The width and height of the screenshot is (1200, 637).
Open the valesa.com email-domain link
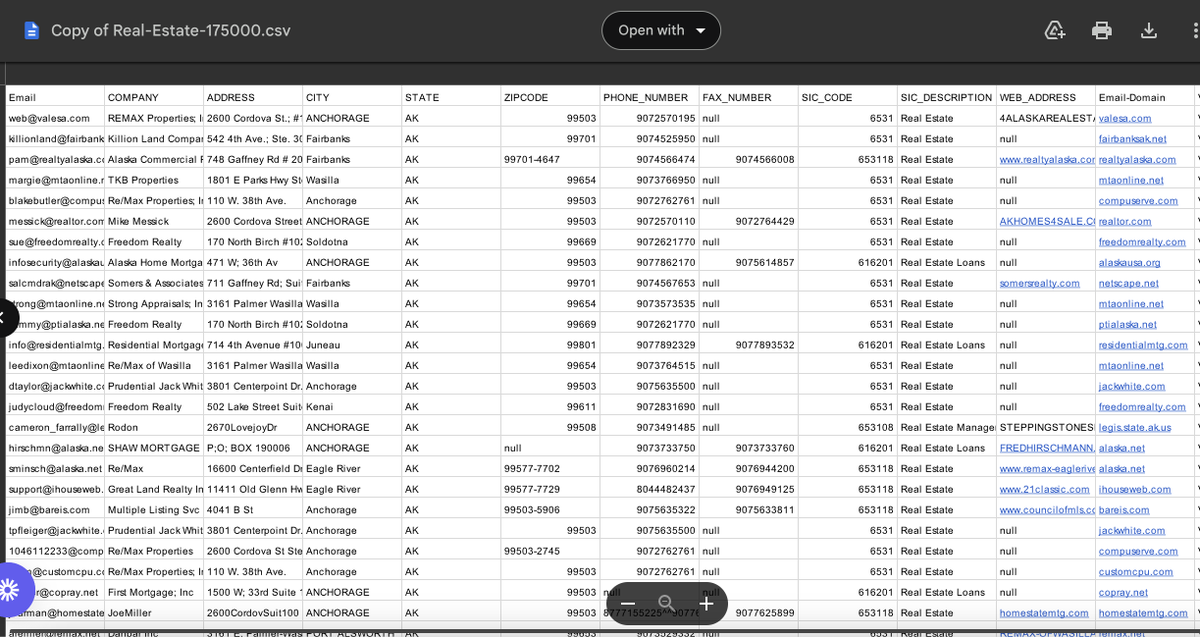click(x=1124, y=118)
